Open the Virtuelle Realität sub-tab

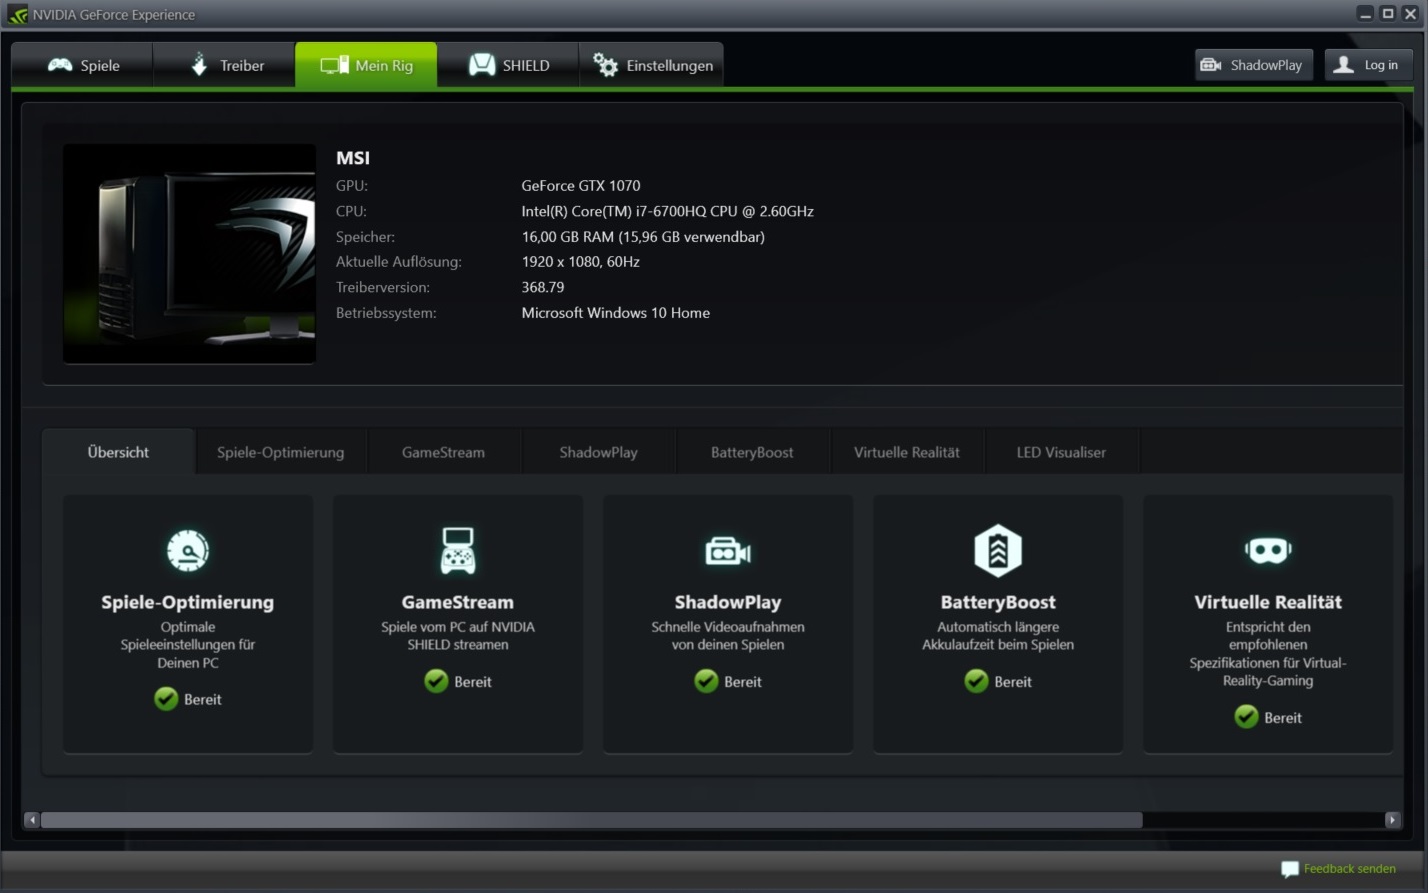click(907, 452)
